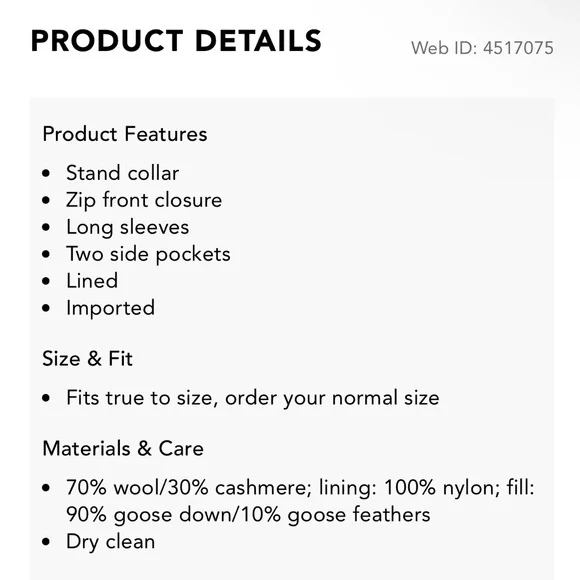Screen dimensions: 580x580
Task: Select the Fits true to size text
Action: tap(253, 398)
